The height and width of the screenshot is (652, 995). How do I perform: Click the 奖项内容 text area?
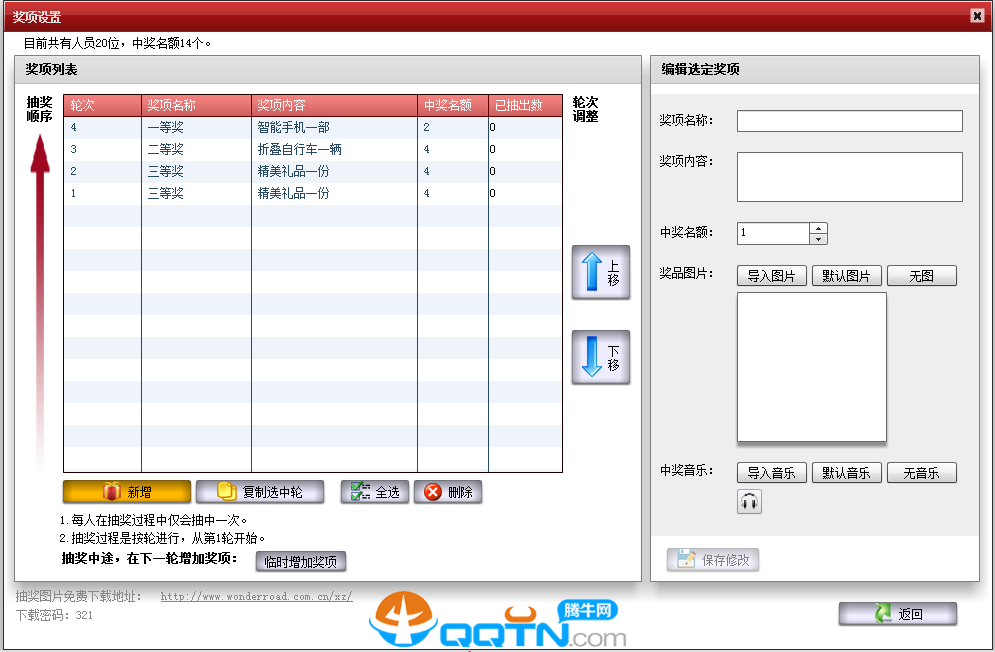[849, 177]
